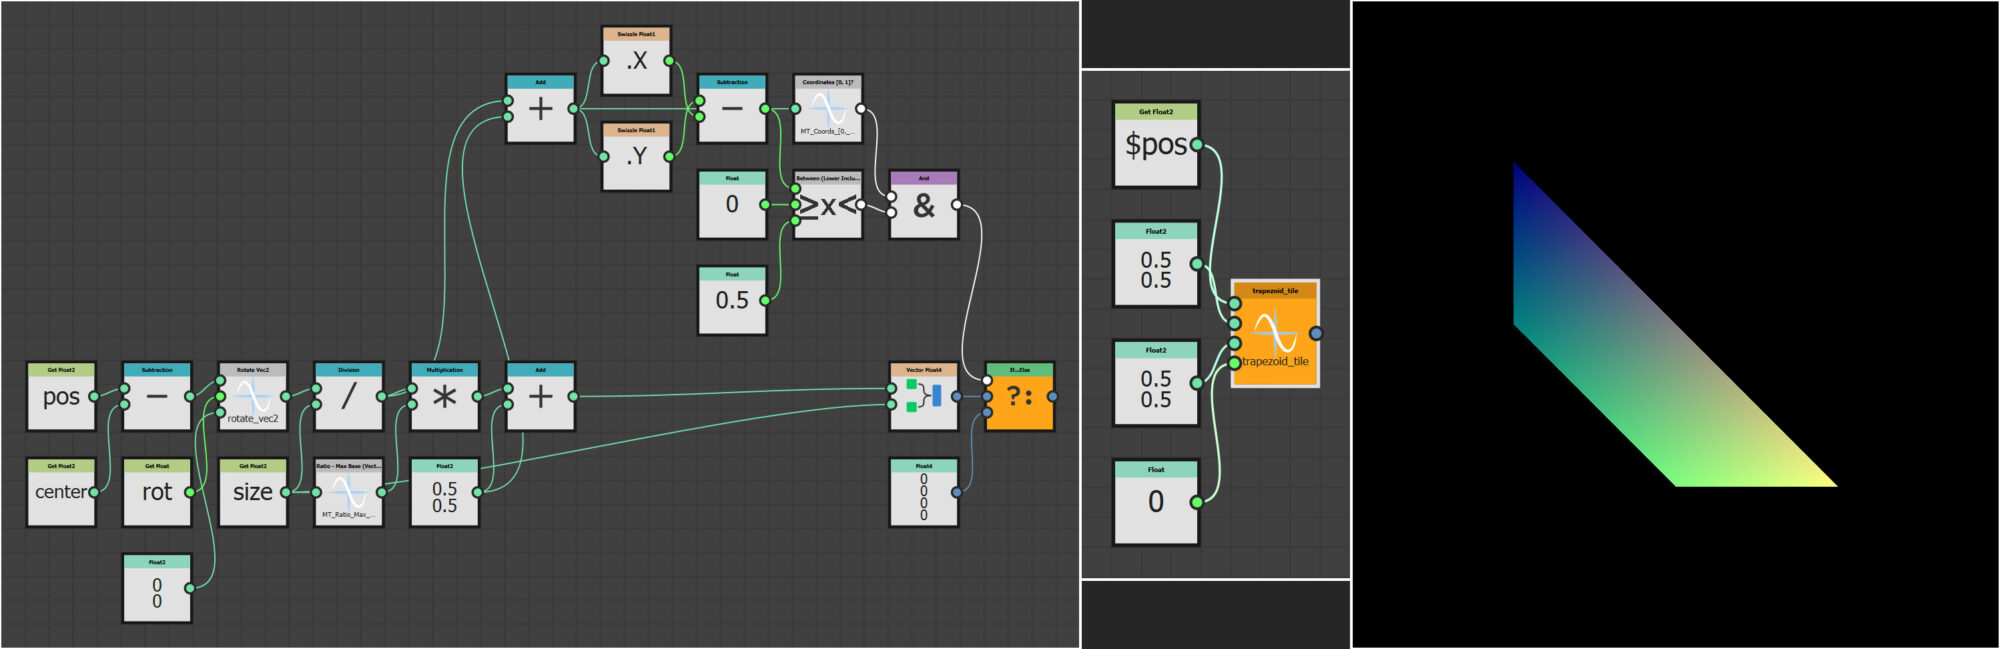Select the Division node

(349, 396)
